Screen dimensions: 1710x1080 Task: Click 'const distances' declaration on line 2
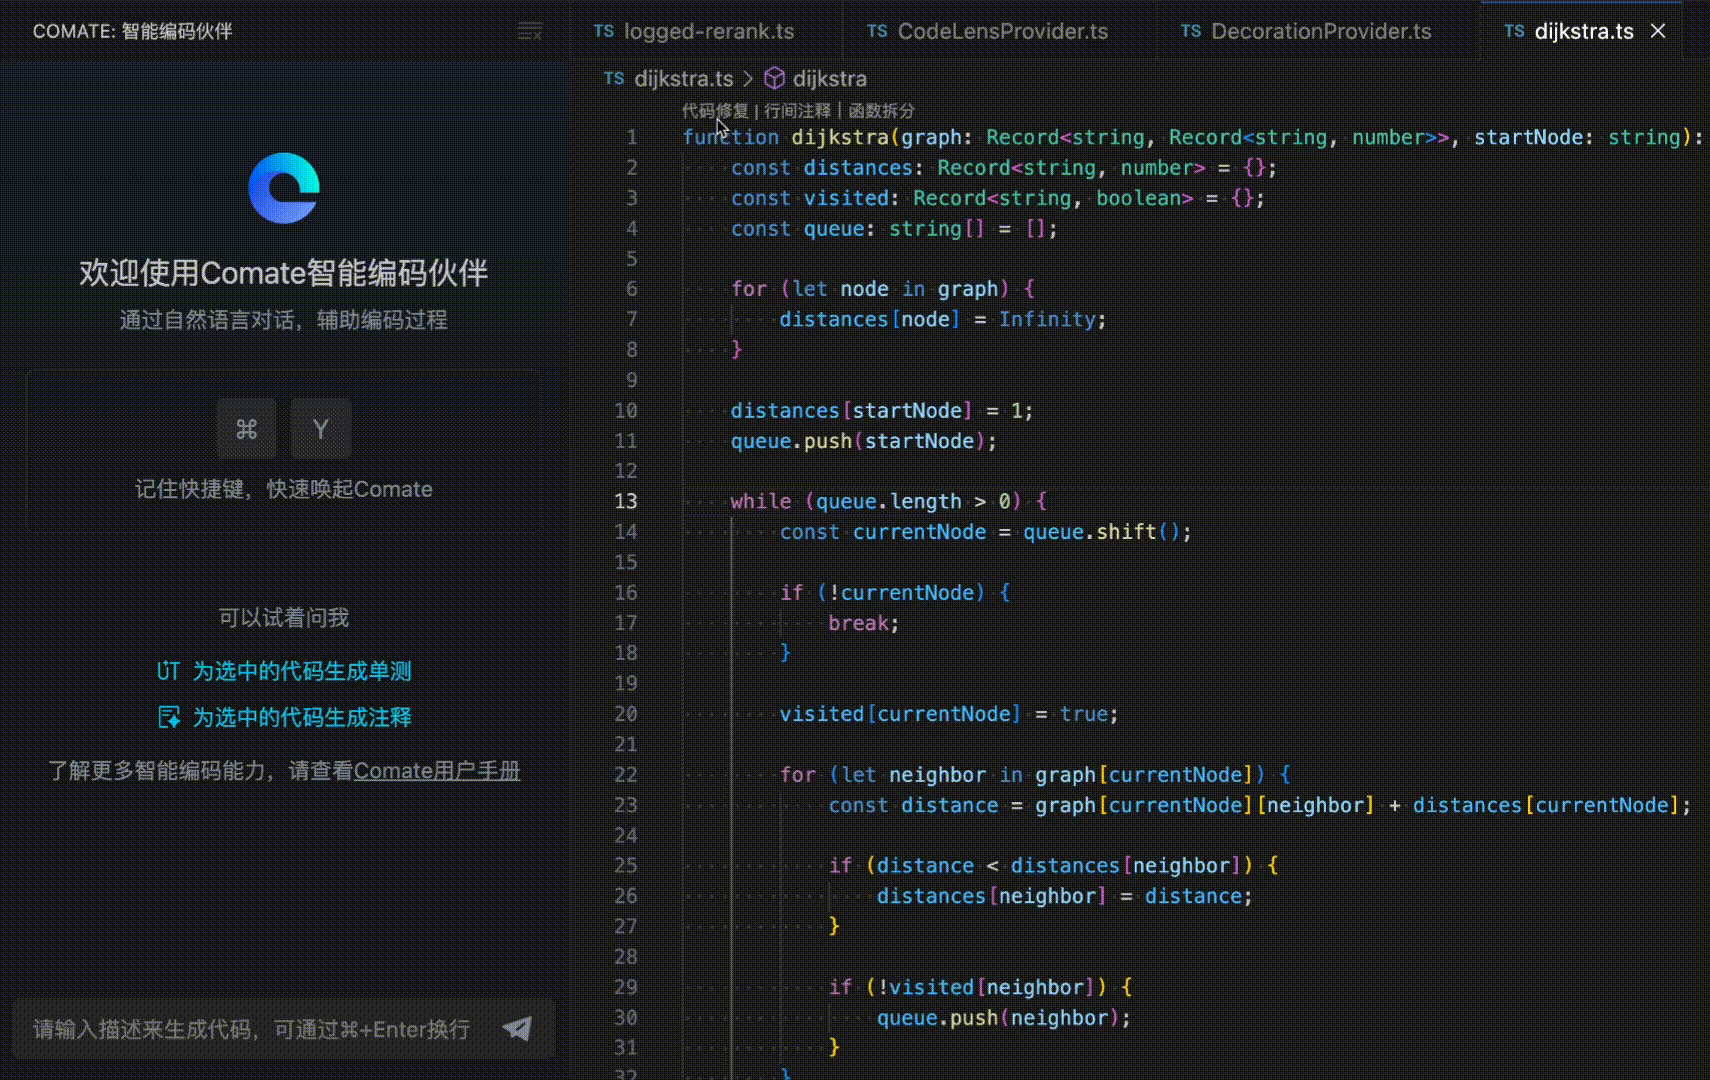(x=821, y=168)
